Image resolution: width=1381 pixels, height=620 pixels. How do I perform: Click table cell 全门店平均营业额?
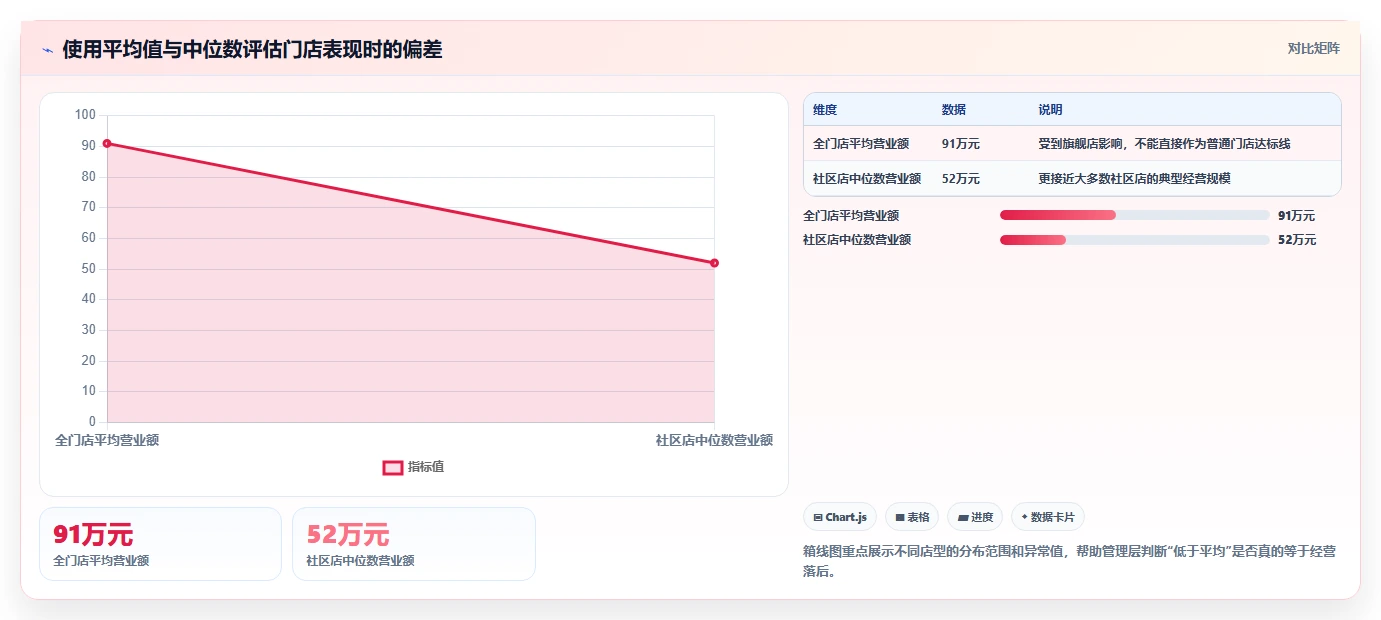[861, 144]
